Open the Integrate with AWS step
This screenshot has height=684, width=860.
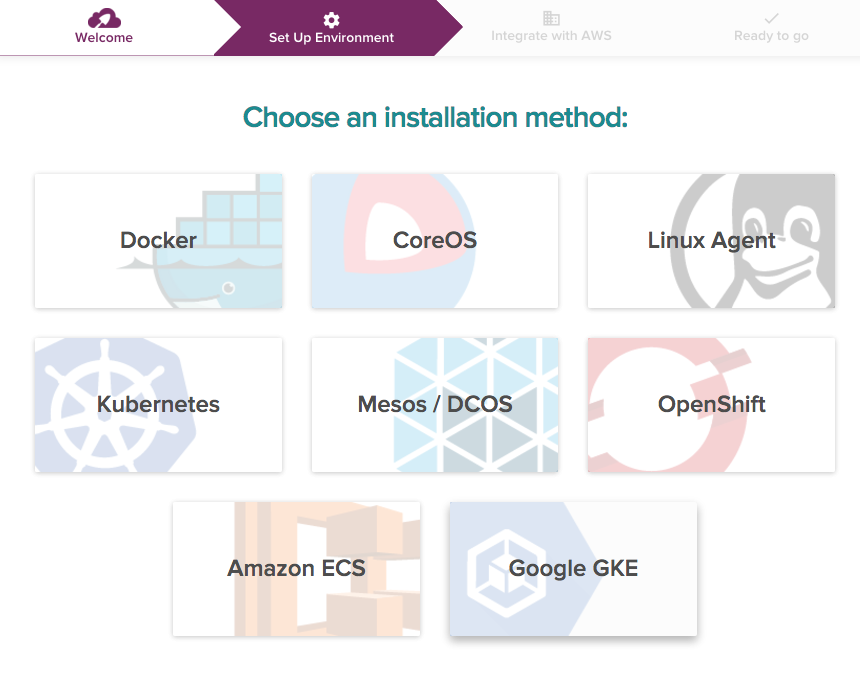(x=551, y=27)
